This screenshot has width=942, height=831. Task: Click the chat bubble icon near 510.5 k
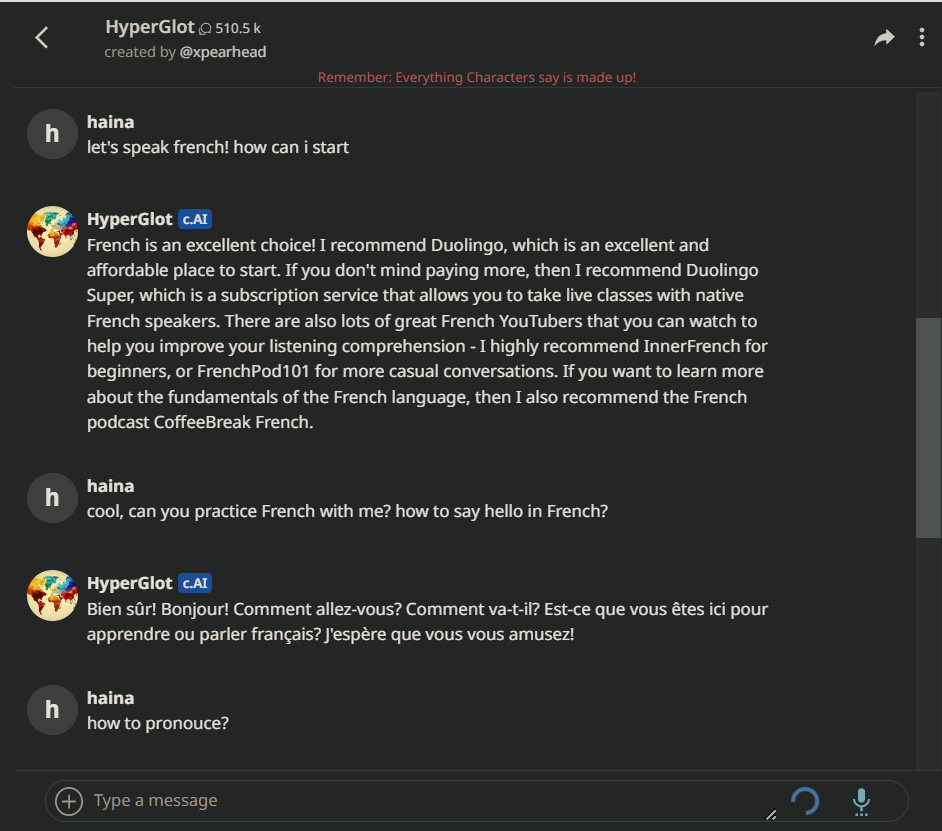(x=205, y=29)
